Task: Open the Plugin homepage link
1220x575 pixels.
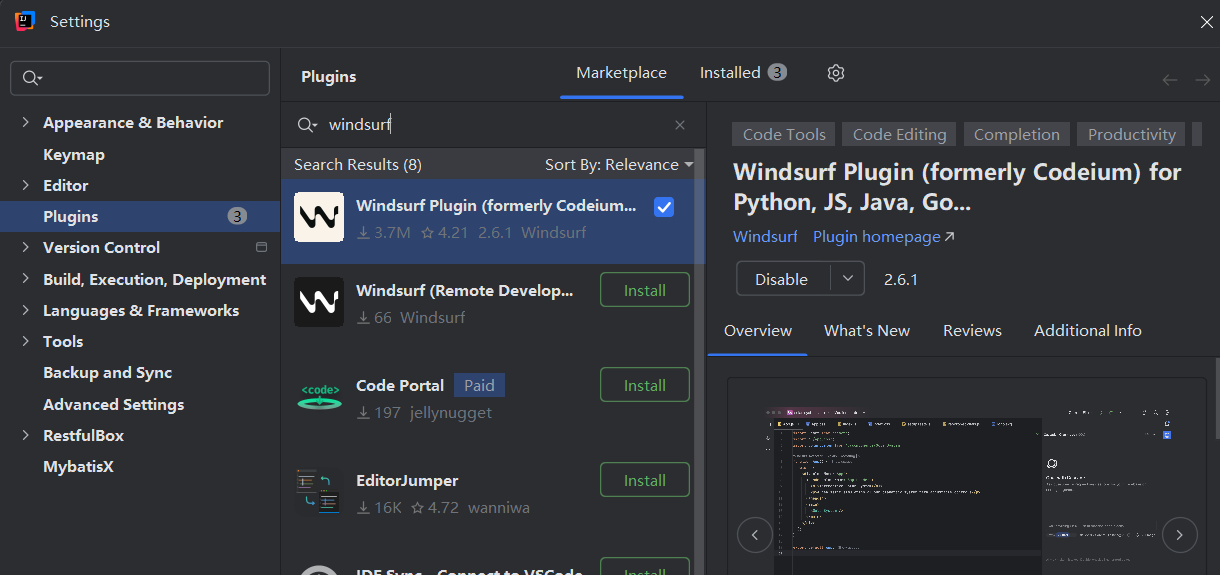Action: 884,237
